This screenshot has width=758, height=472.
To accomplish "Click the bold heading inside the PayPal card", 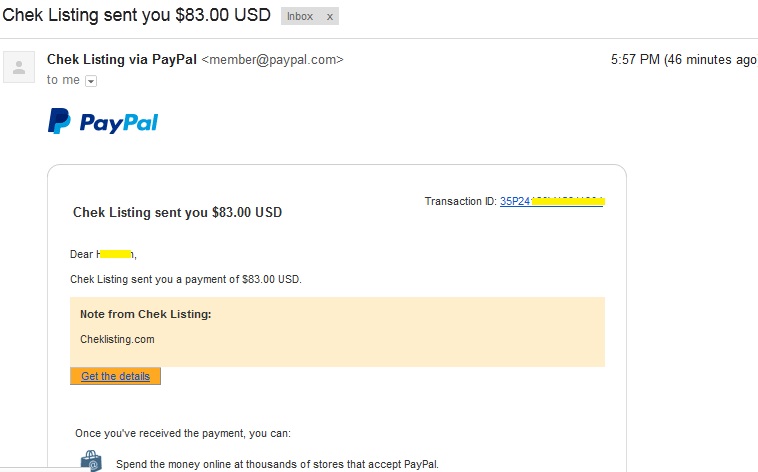I will click(x=178, y=213).
